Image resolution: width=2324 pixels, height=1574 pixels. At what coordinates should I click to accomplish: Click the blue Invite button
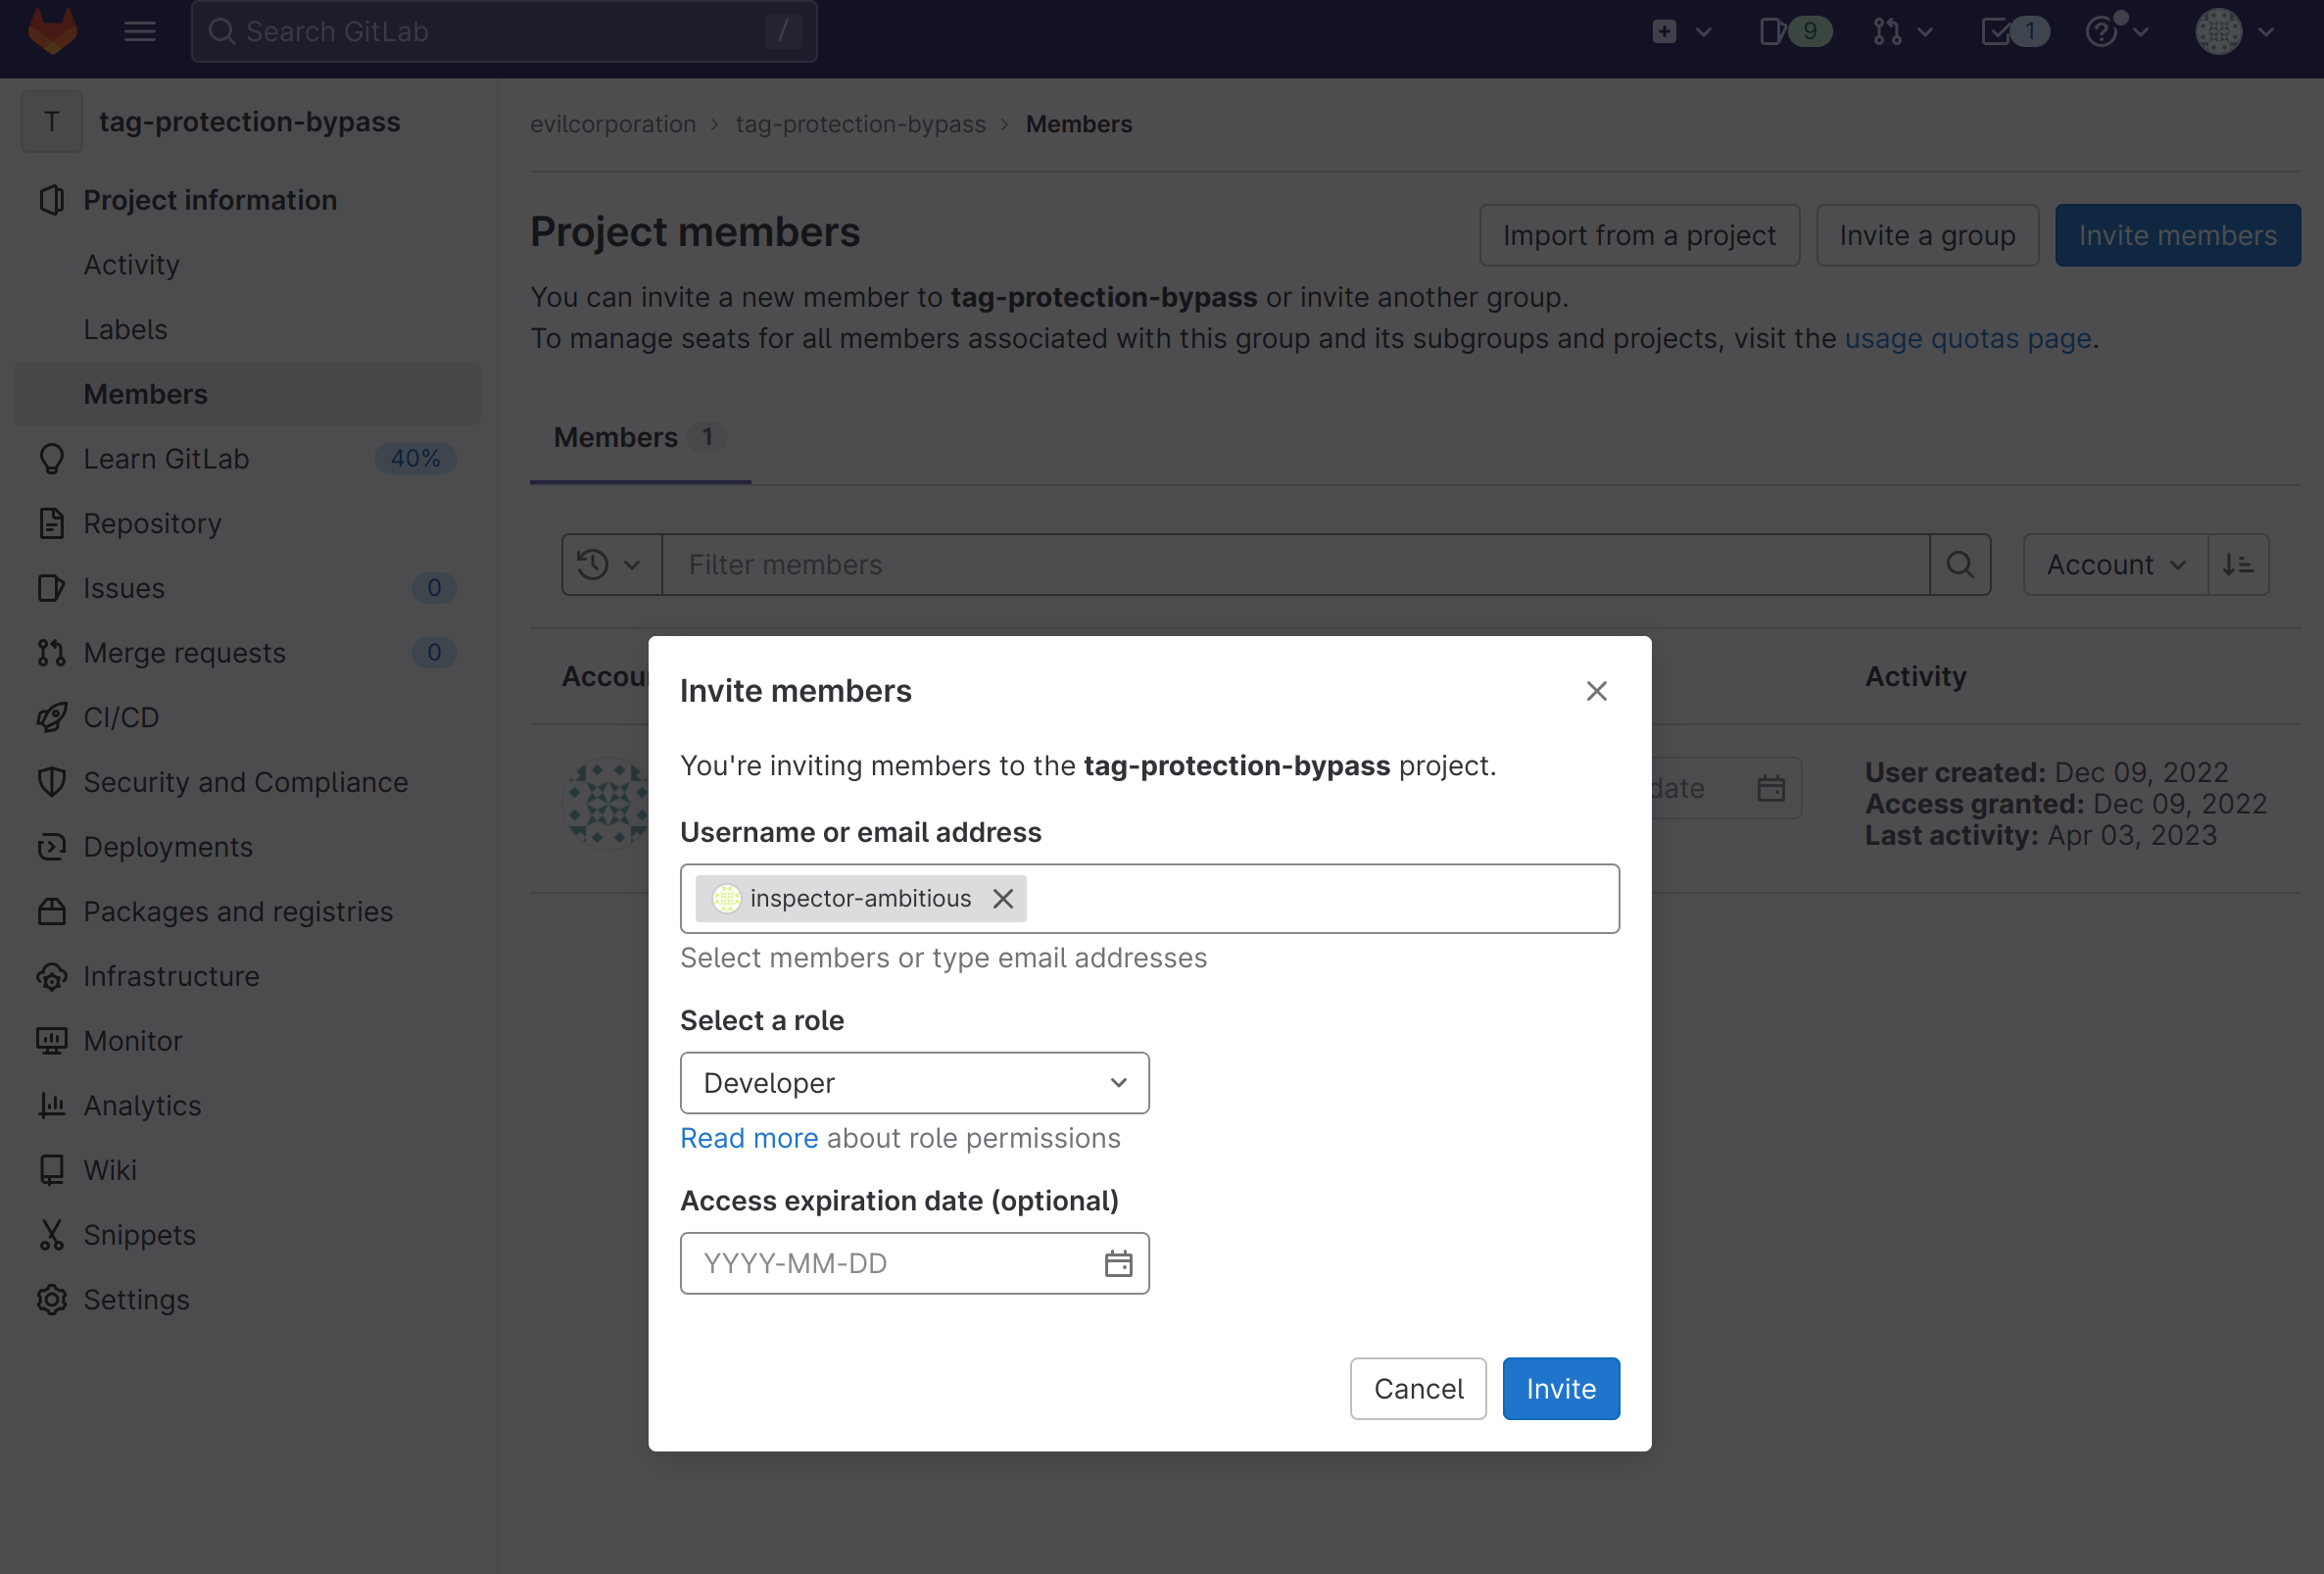(1560, 1388)
